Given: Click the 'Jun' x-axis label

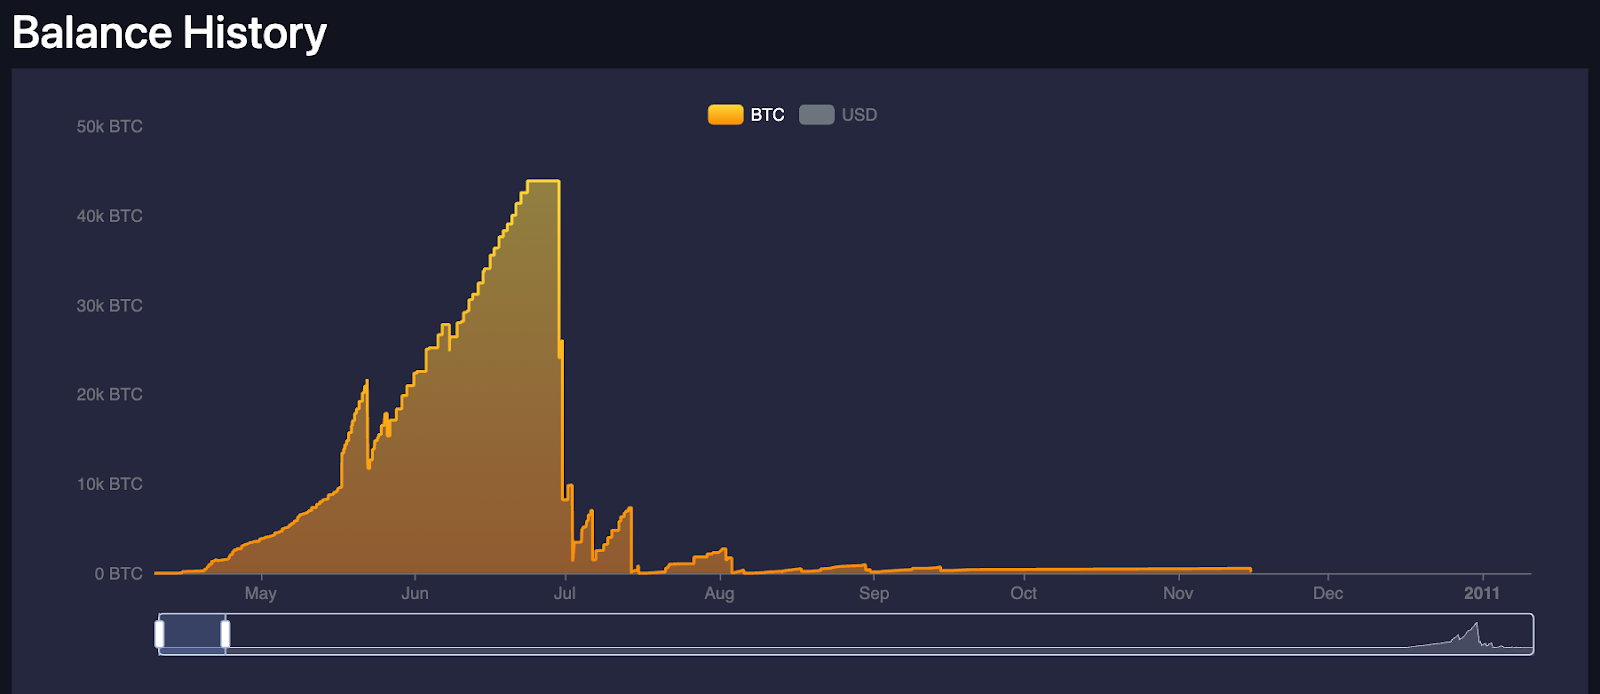Looking at the screenshot, I should coord(415,593).
